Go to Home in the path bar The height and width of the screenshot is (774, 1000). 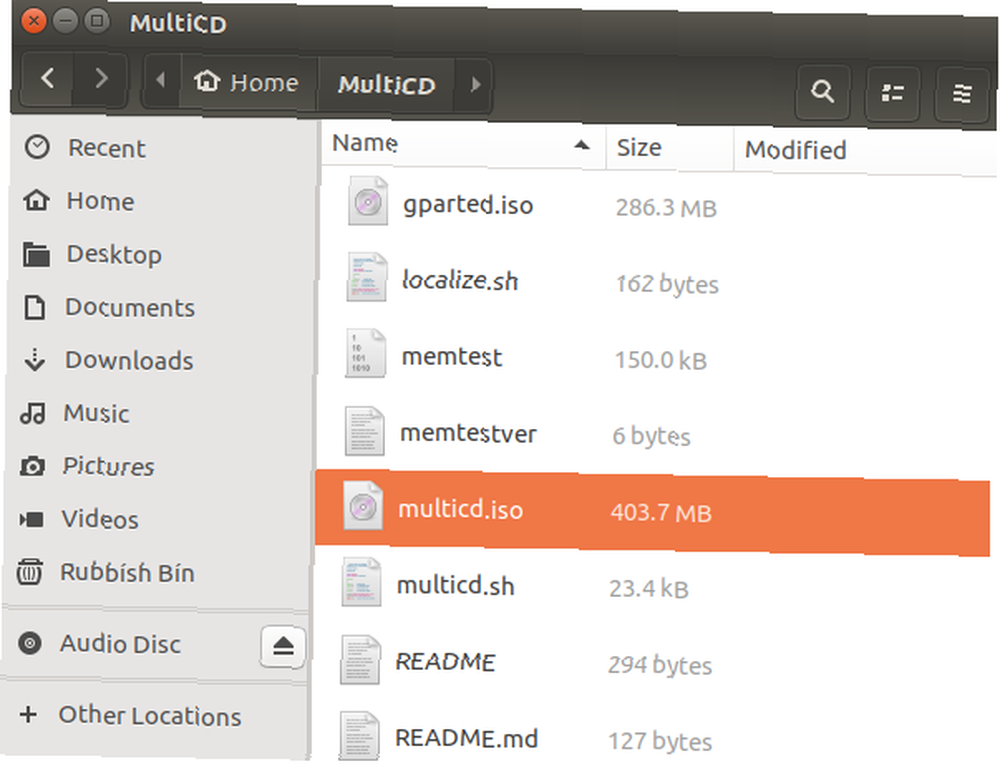click(247, 82)
